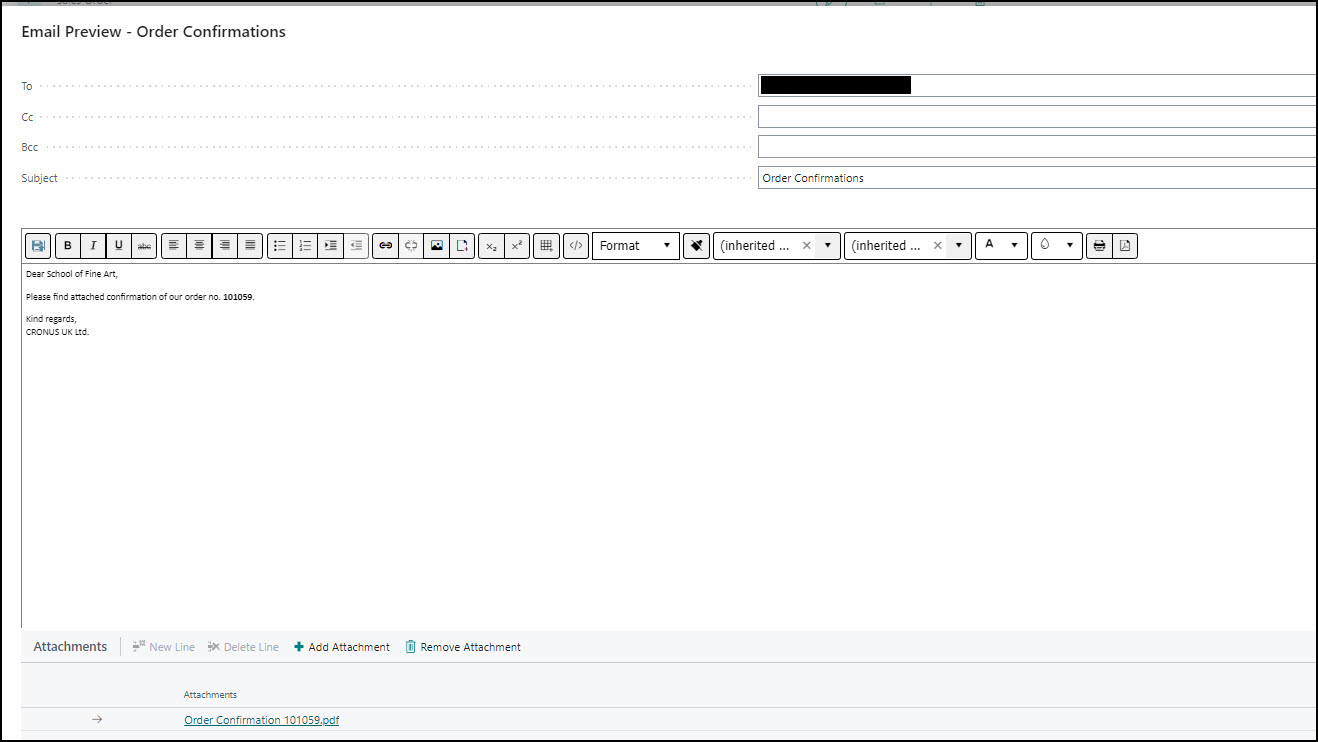Expand the first inherited font dropdown
The image size is (1318, 742).
point(827,246)
